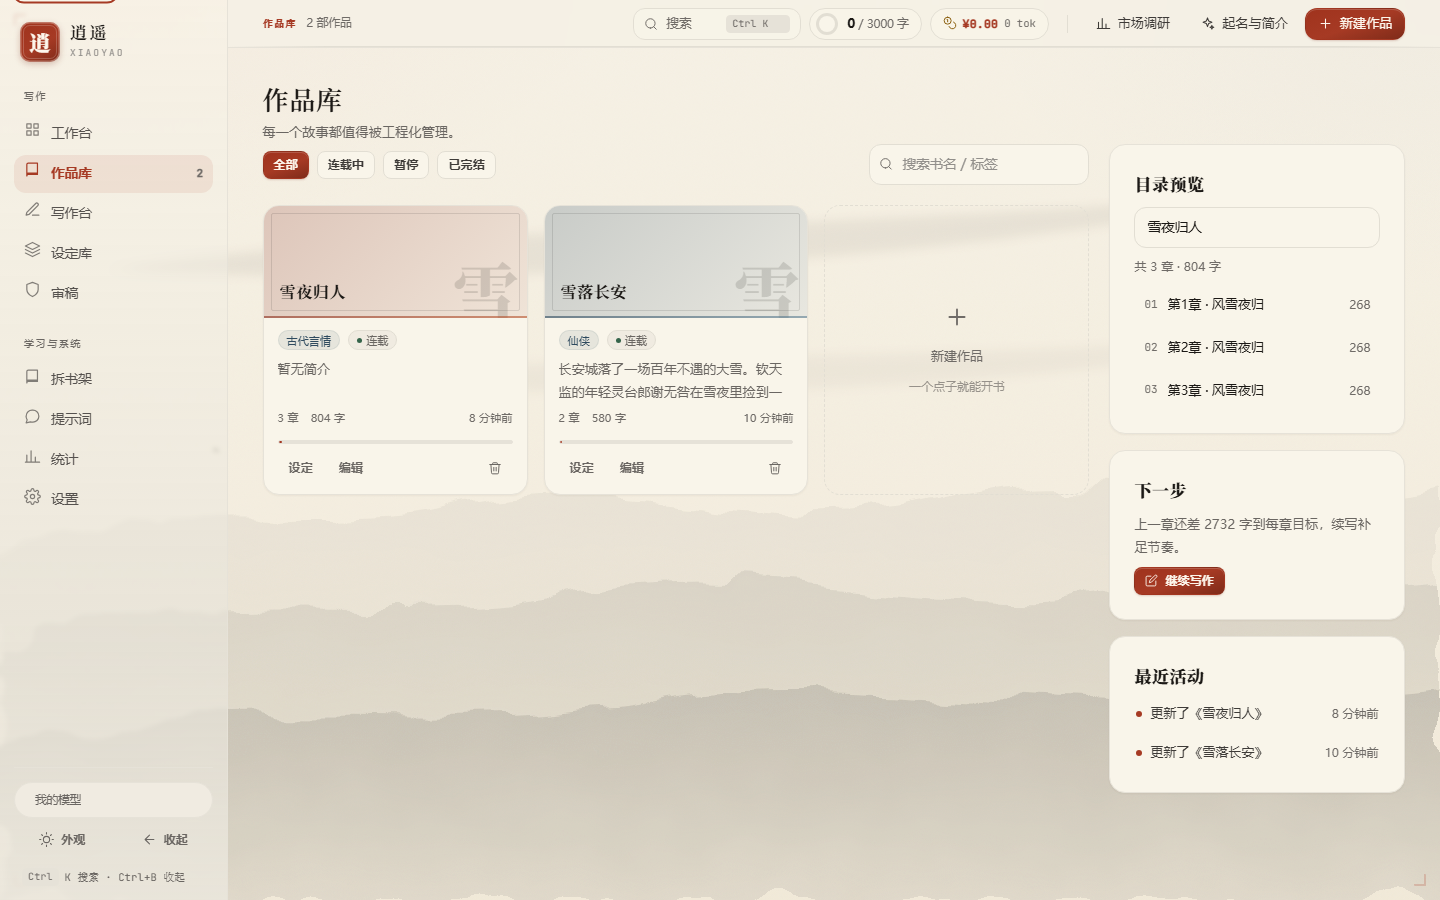The image size is (1440, 900).
Task: Open 设定 for 雪夜归人
Action: (301, 468)
